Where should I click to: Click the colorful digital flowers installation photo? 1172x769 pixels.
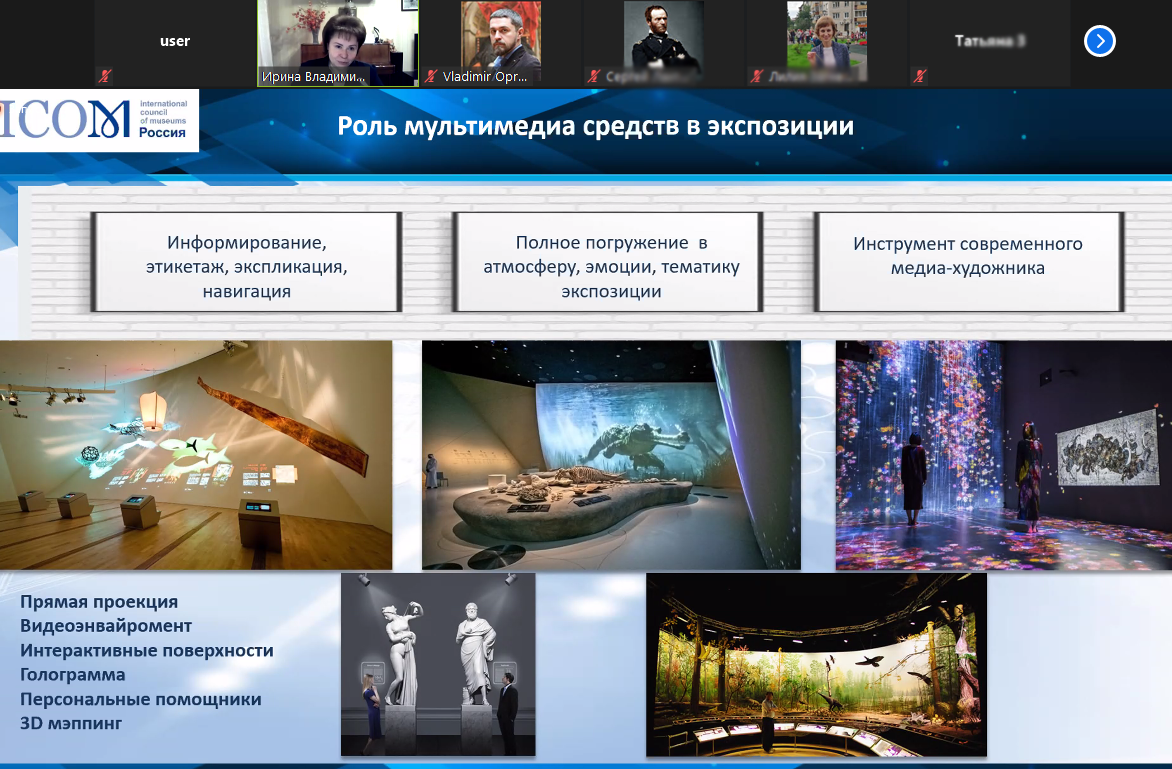(1003, 455)
